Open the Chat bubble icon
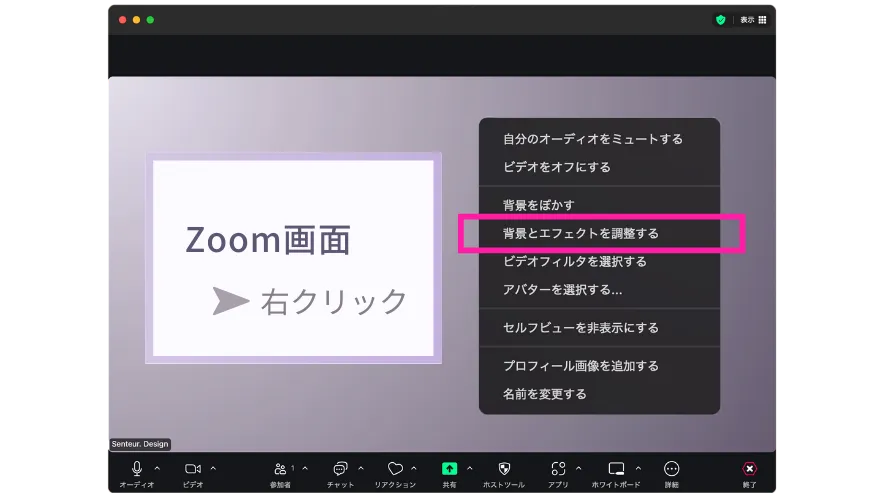This screenshot has width=883, height=497. click(340, 468)
